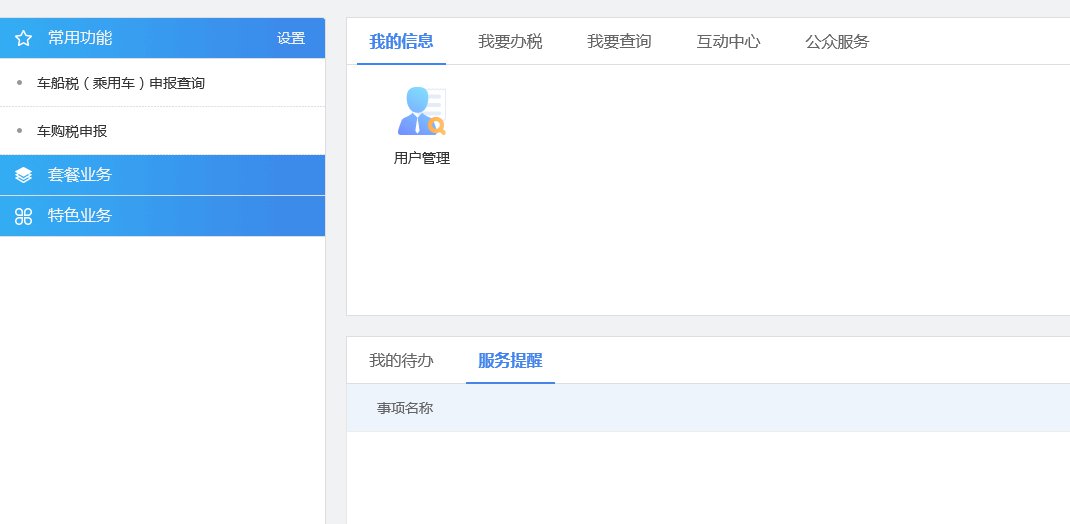
Task: Go to the 我要查询 tab
Action: click(x=619, y=42)
